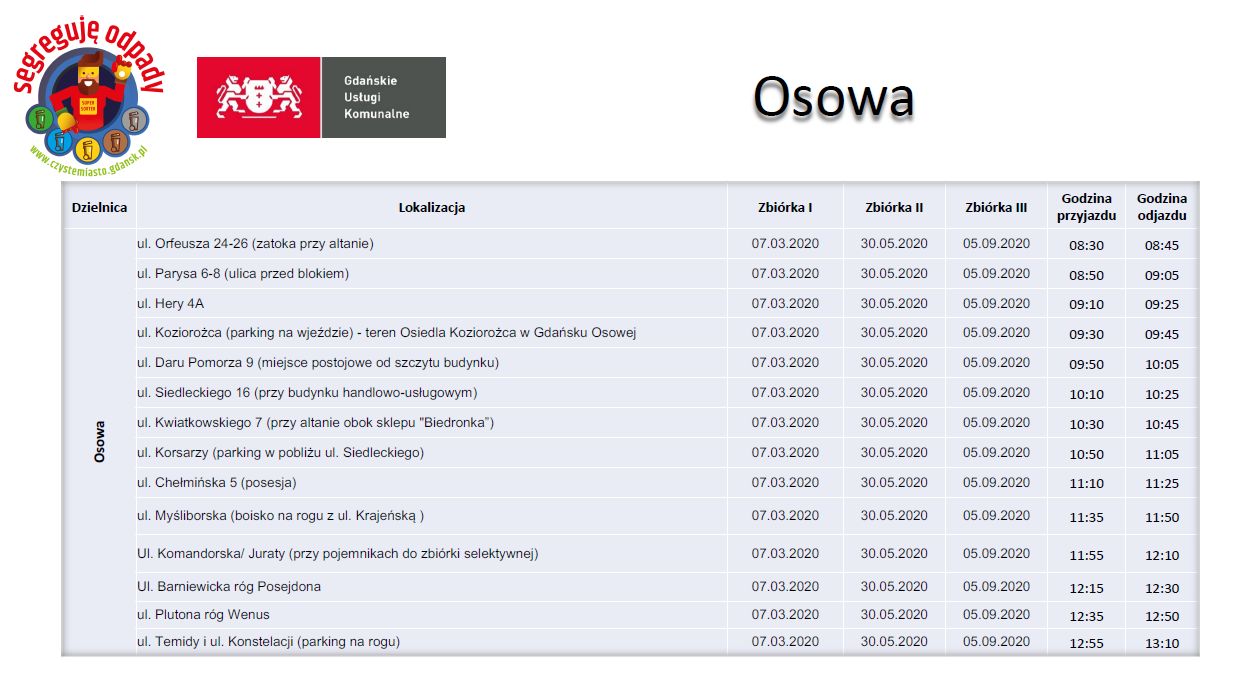The height and width of the screenshot is (695, 1257).
Task: Click the ul. Hery 4A location entry
Action: pos(170,304)
